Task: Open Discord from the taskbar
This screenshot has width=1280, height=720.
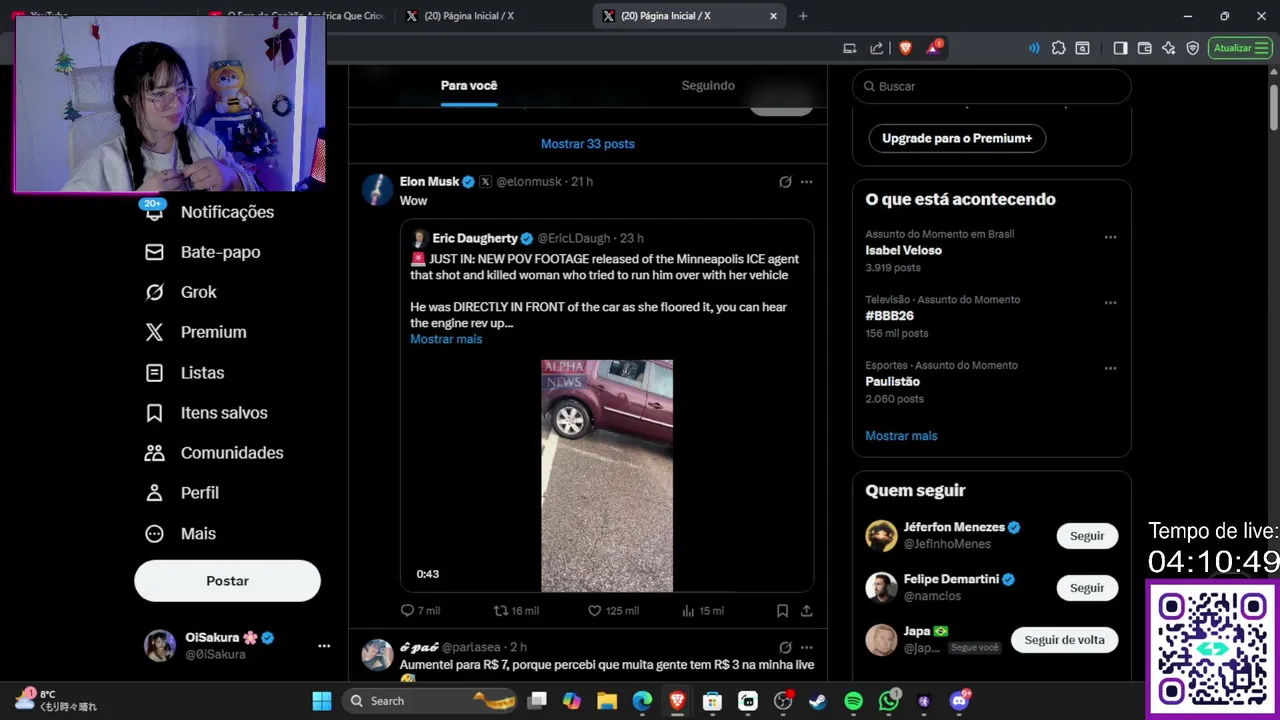Action: tap(961, 701)
